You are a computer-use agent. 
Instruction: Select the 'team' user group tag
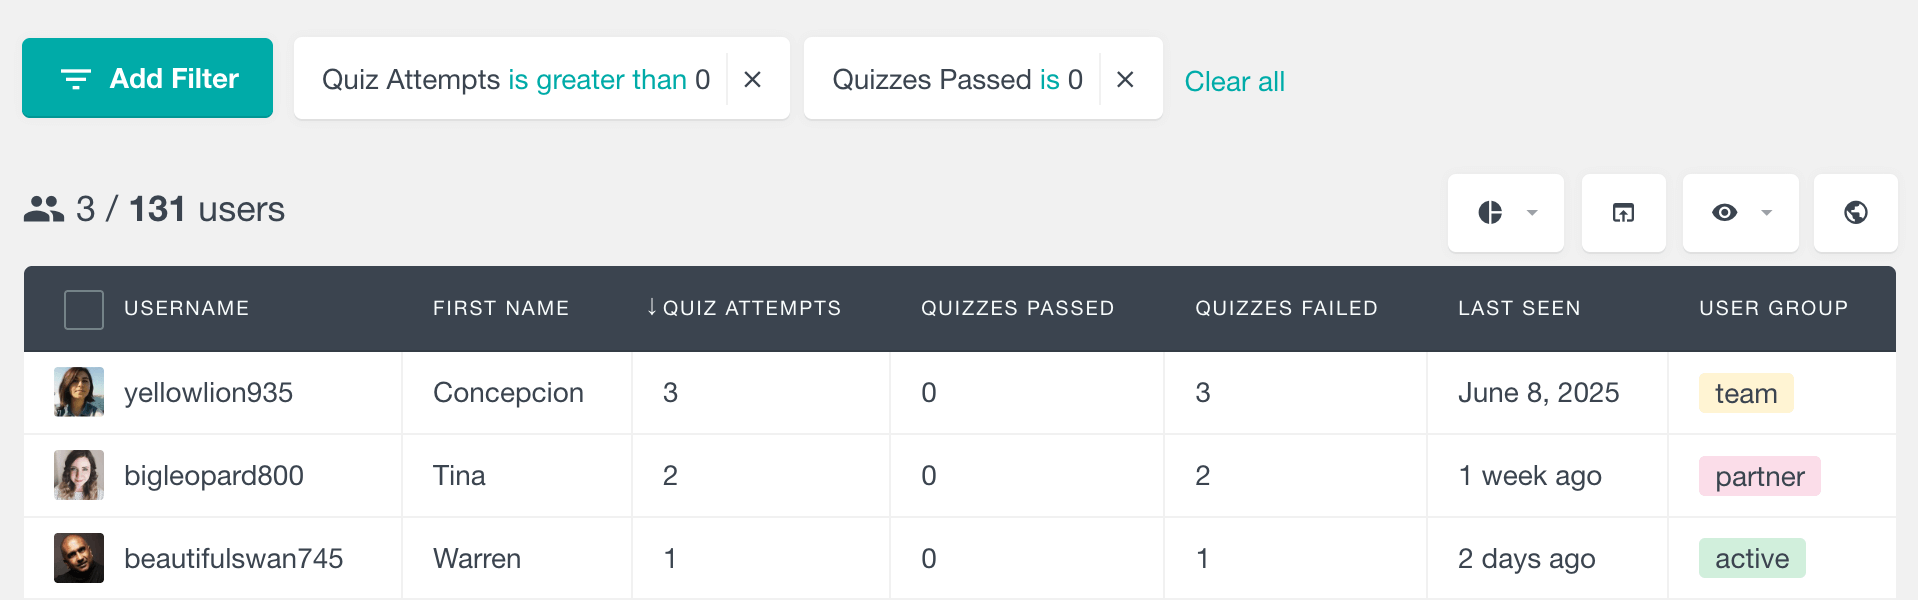pos(1745,392)
